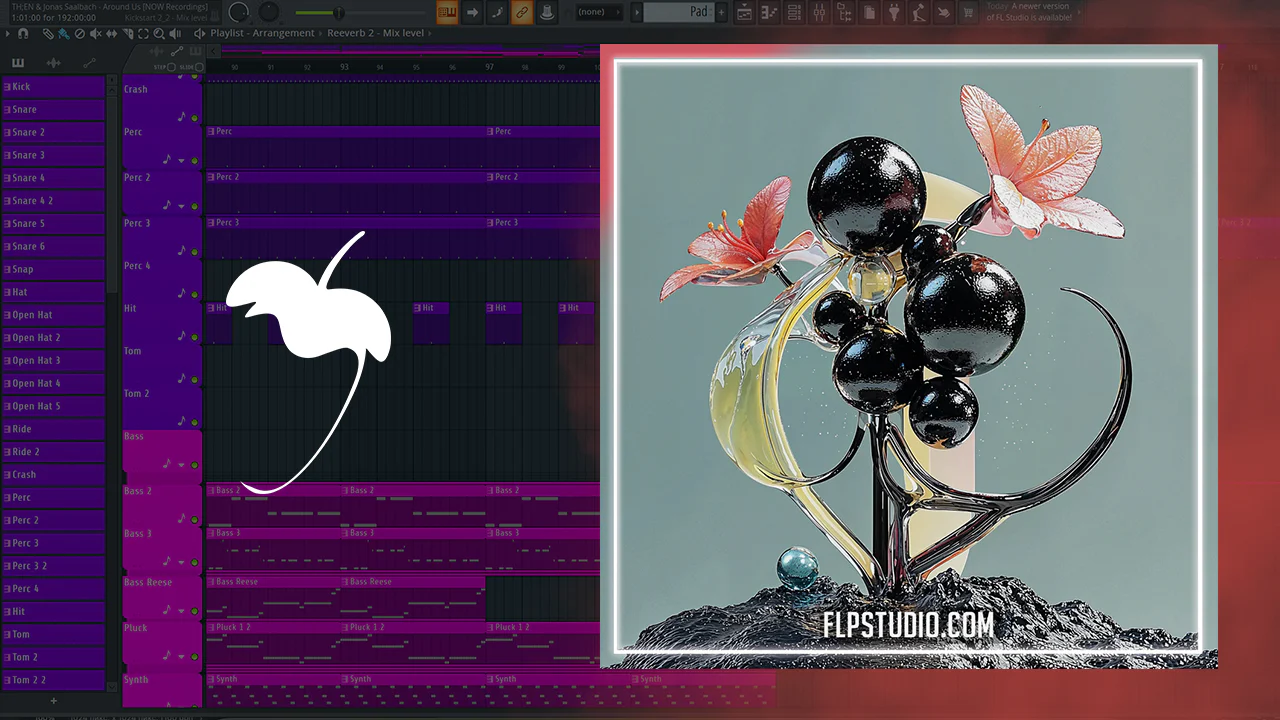Open the Piano roll view icon
Image resolution: width=1280 pixels, height=720 pixels.
point(770,13)
